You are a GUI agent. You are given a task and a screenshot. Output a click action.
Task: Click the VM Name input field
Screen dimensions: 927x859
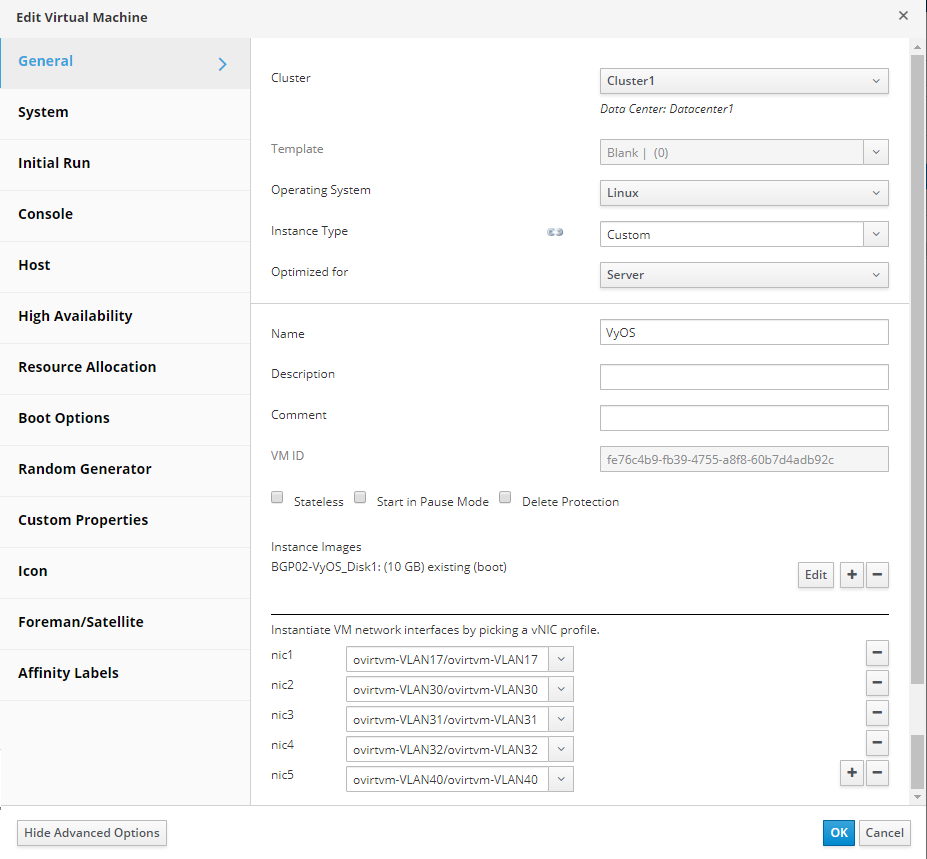pyautogui.click(x=744, y=333)
